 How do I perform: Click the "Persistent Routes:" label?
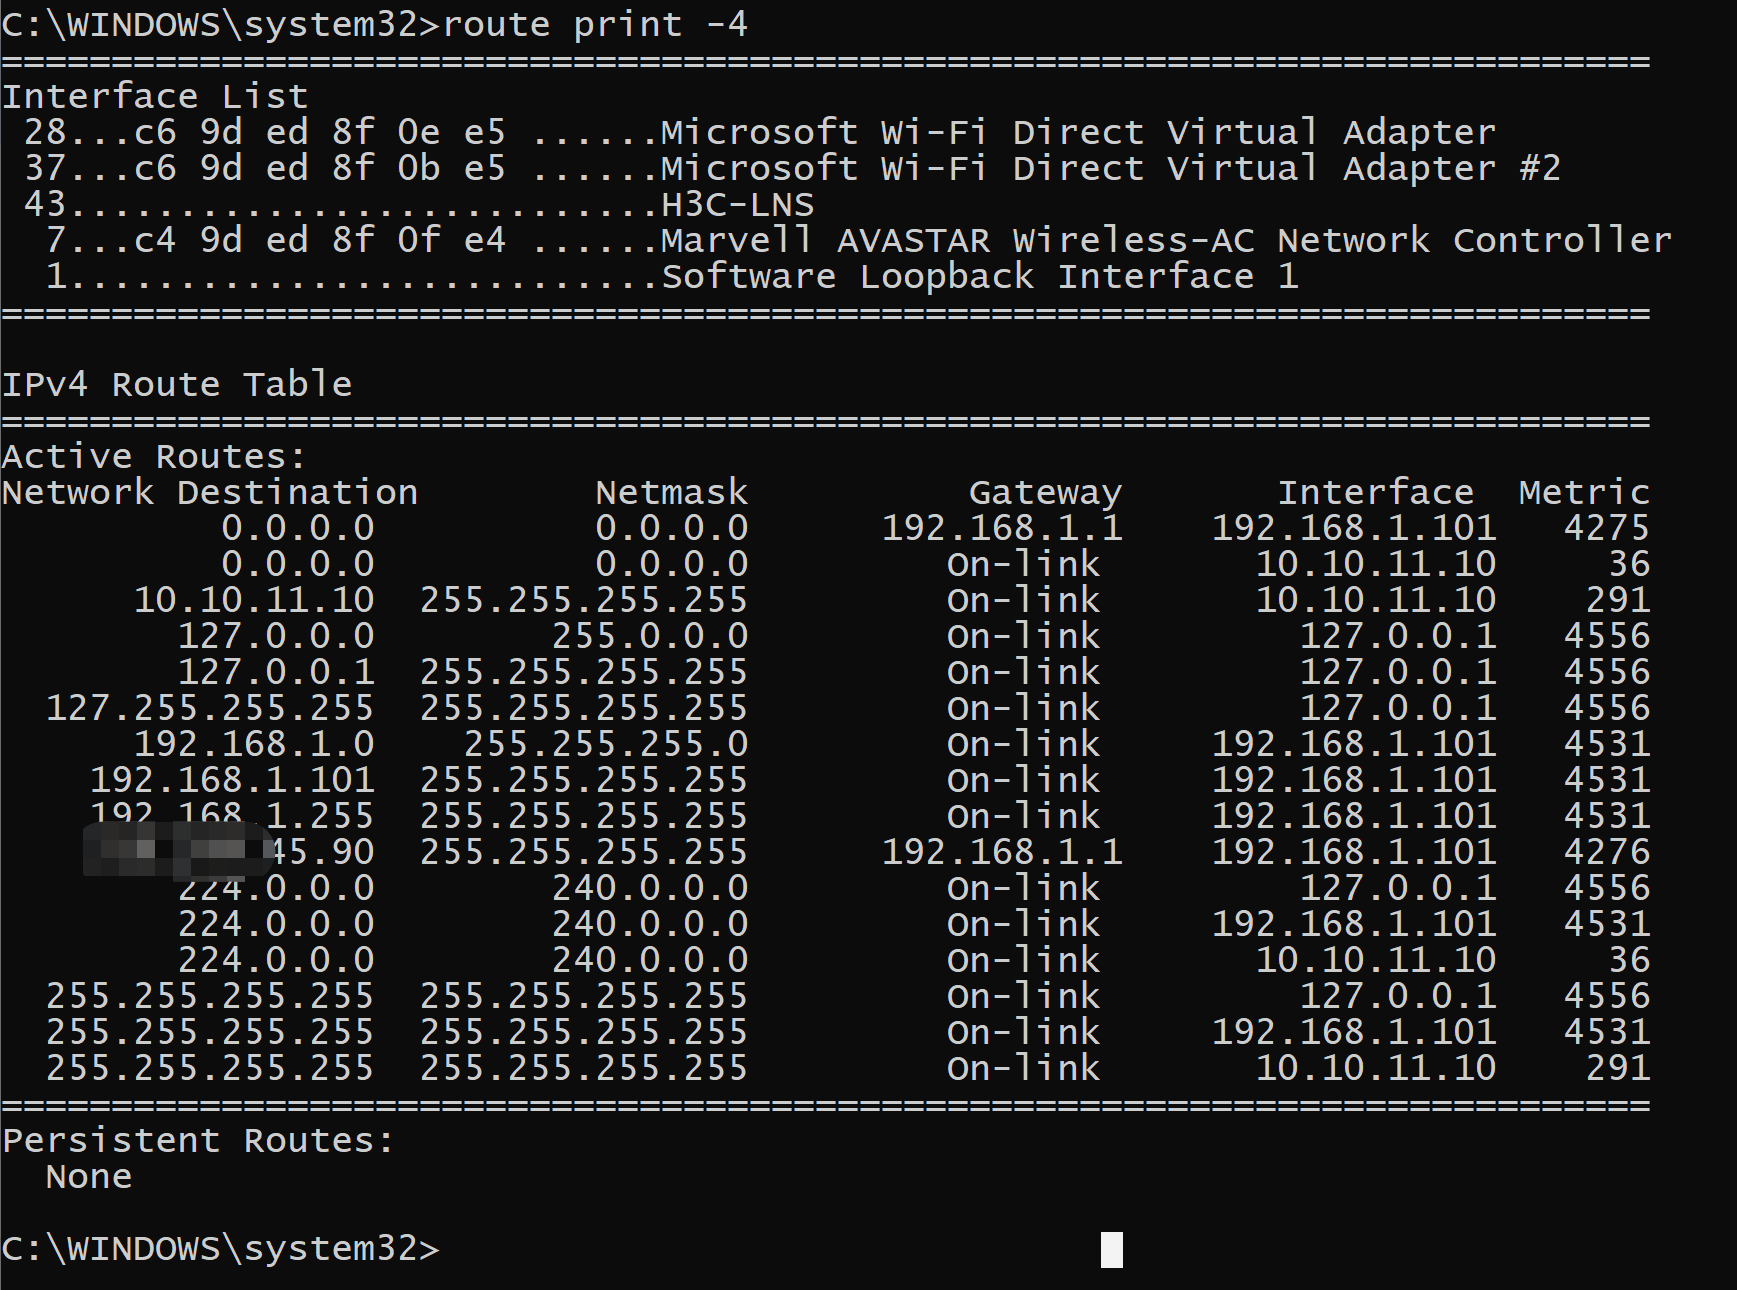[x=199, y=1140]
